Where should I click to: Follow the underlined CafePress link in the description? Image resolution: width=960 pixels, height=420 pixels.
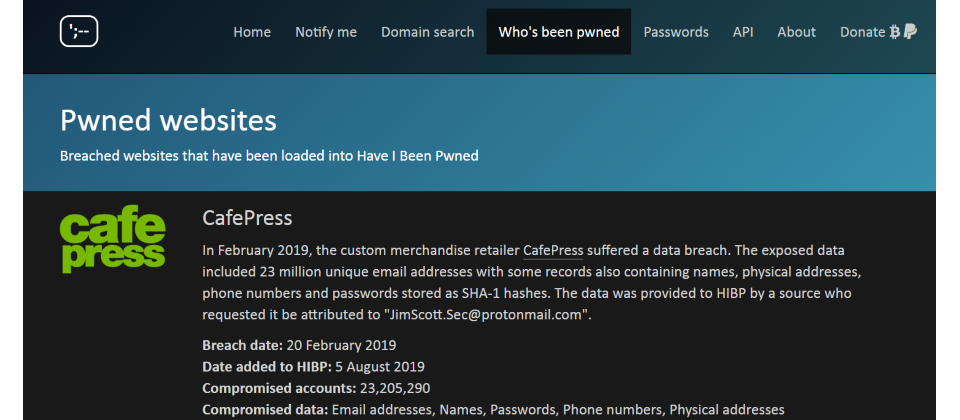tap(553, 250)
